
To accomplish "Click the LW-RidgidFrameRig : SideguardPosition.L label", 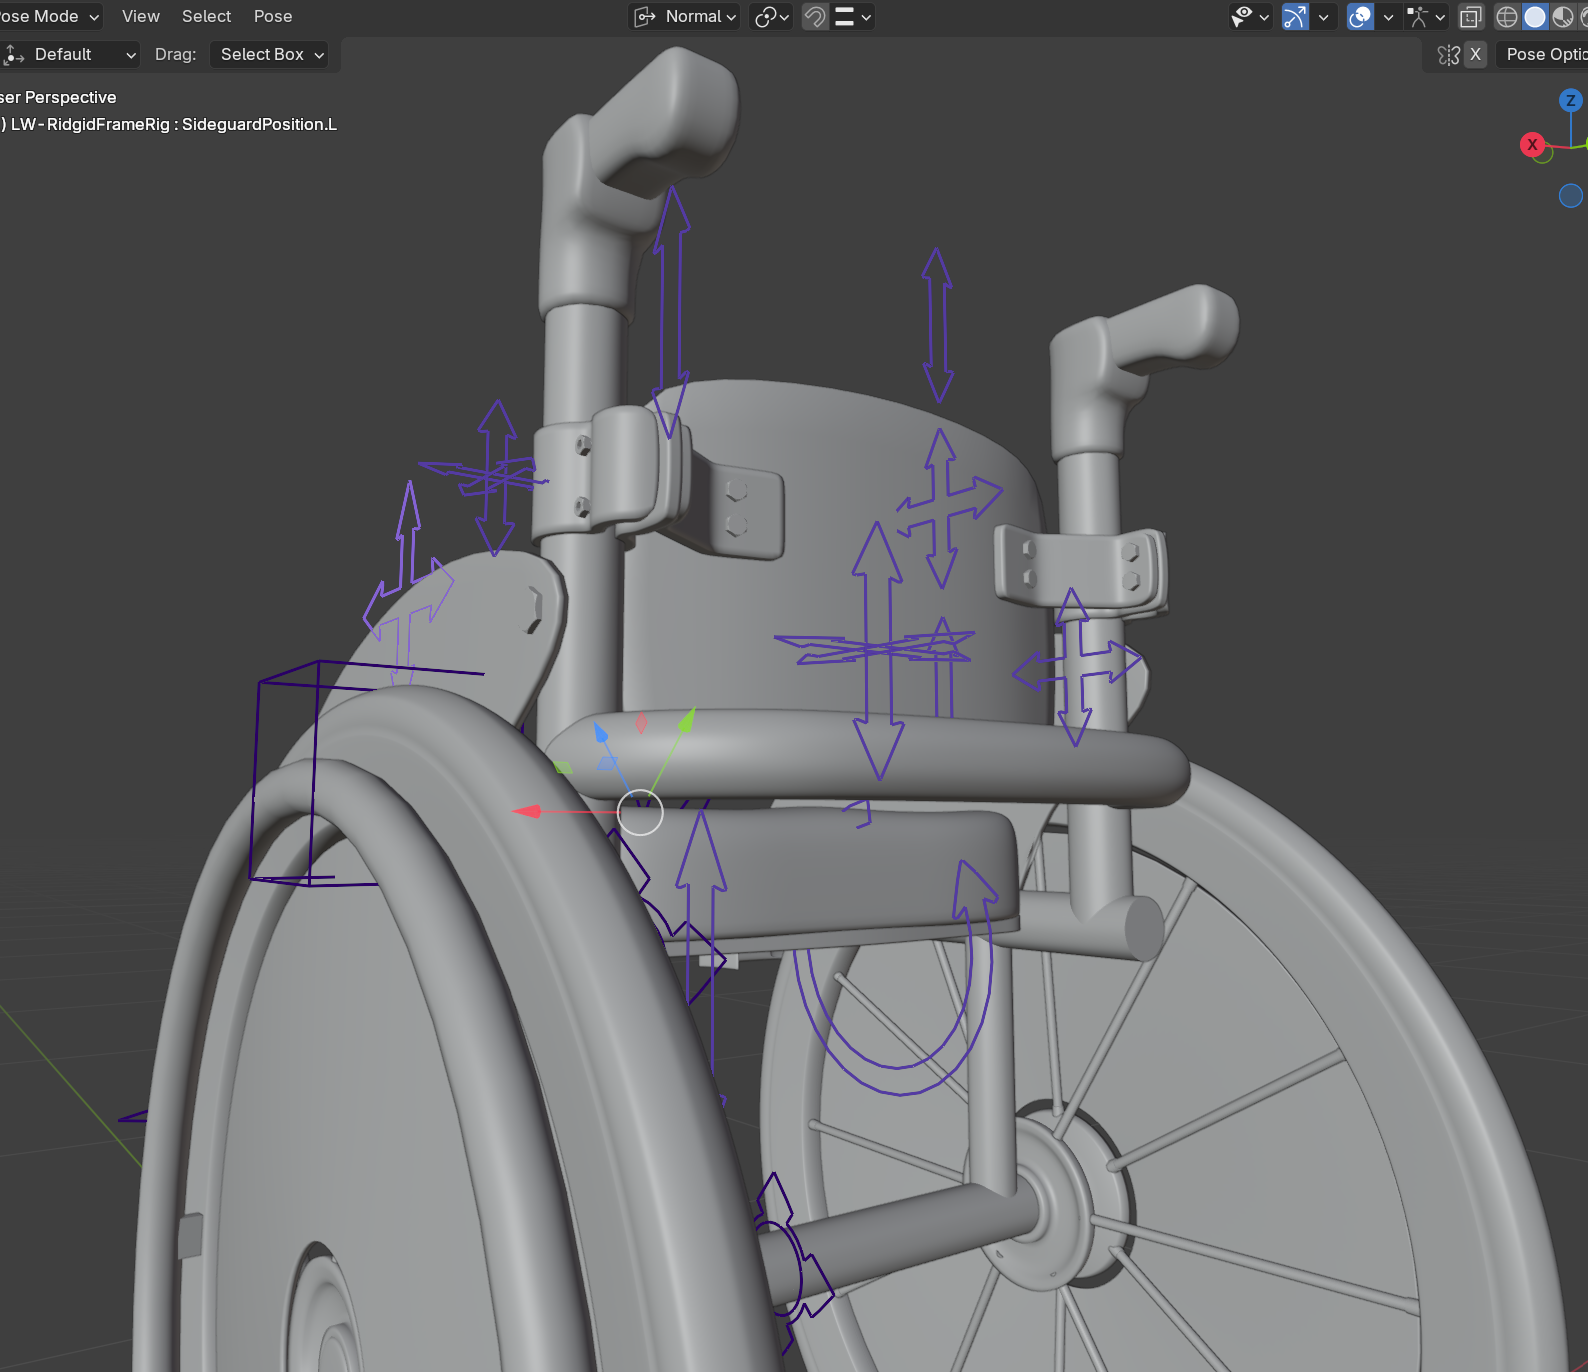I will (173, 124).
